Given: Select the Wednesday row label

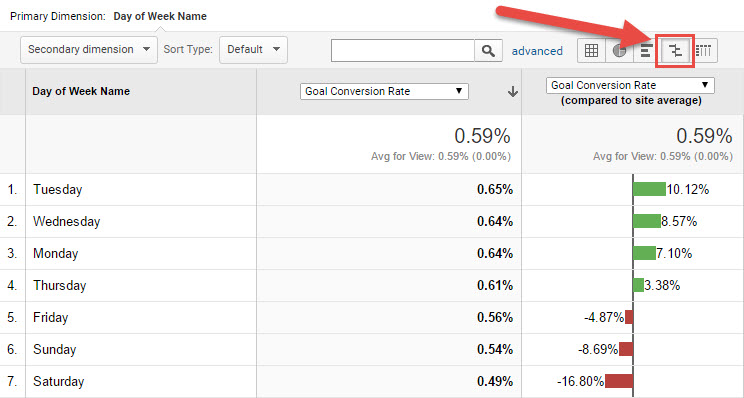Looking at the screenshot, I should click(66, 222).
